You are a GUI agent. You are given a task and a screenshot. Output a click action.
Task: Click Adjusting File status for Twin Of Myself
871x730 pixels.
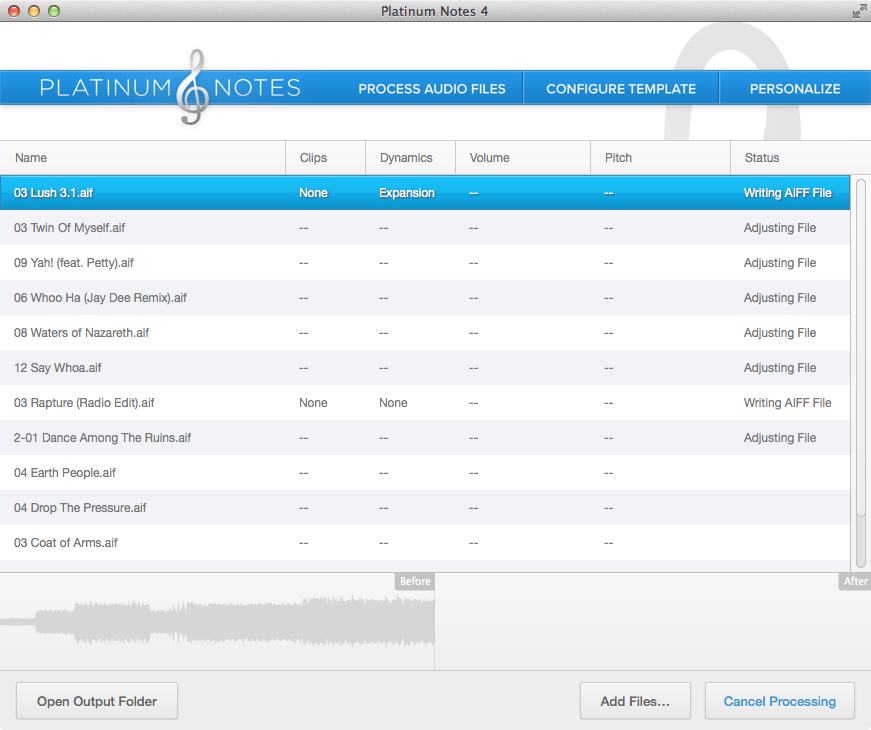click(780, 228)
